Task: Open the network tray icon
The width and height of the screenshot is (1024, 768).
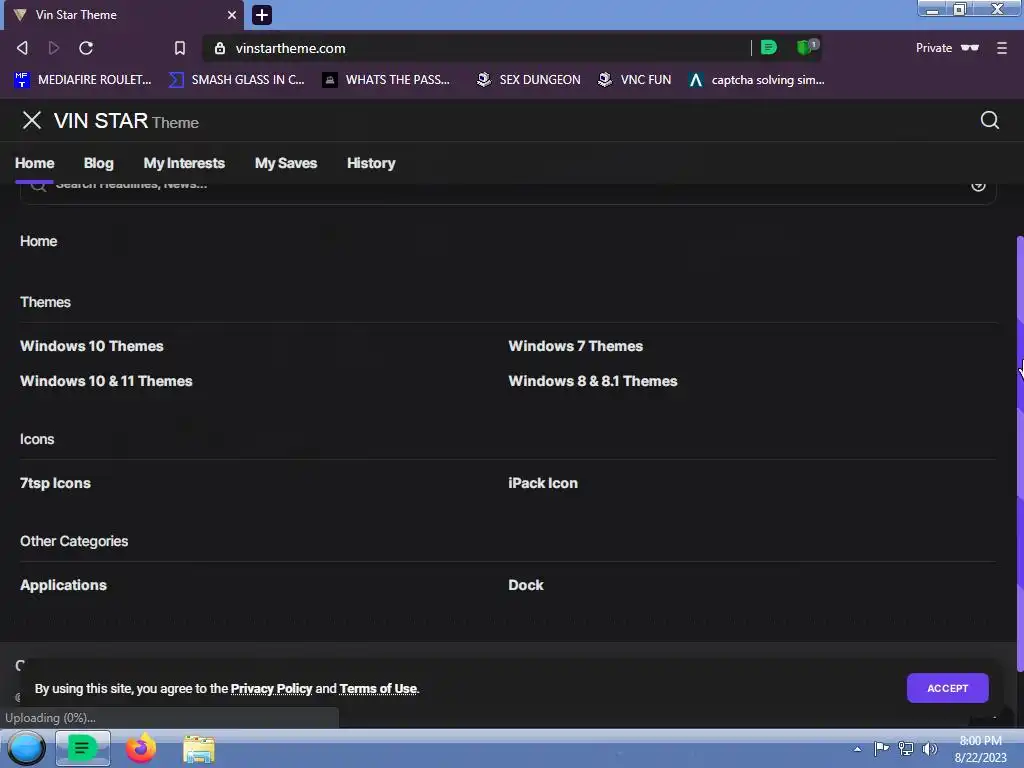Action: click(x=906, y=749)
